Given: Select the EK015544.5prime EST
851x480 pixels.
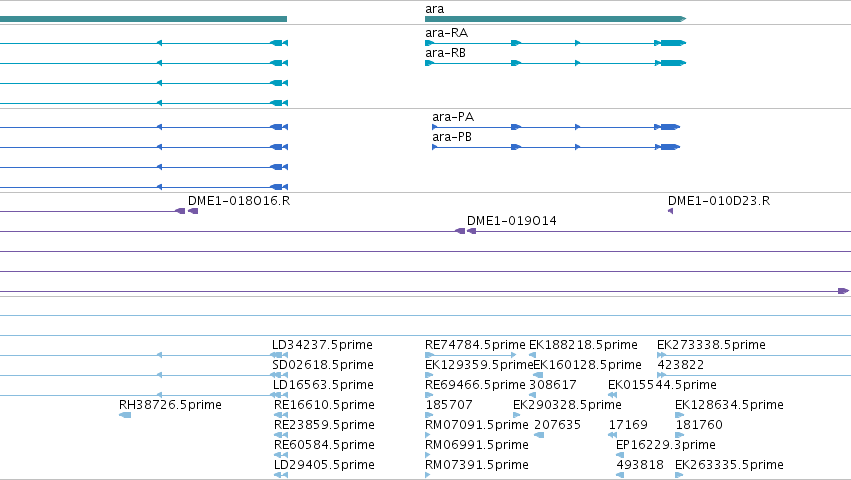Looking at the screenshot, I should point(663,384).
